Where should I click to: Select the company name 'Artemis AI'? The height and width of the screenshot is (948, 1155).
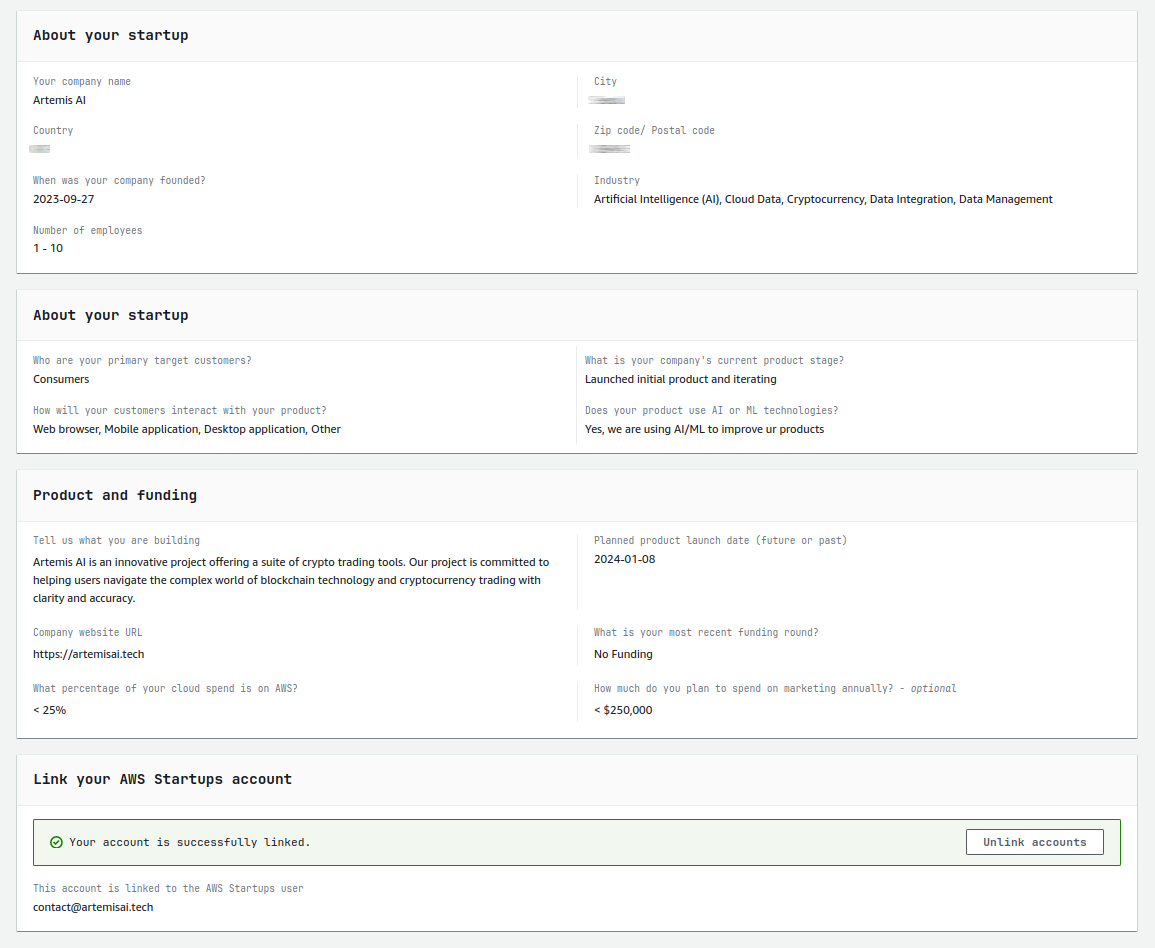[60, 100]
